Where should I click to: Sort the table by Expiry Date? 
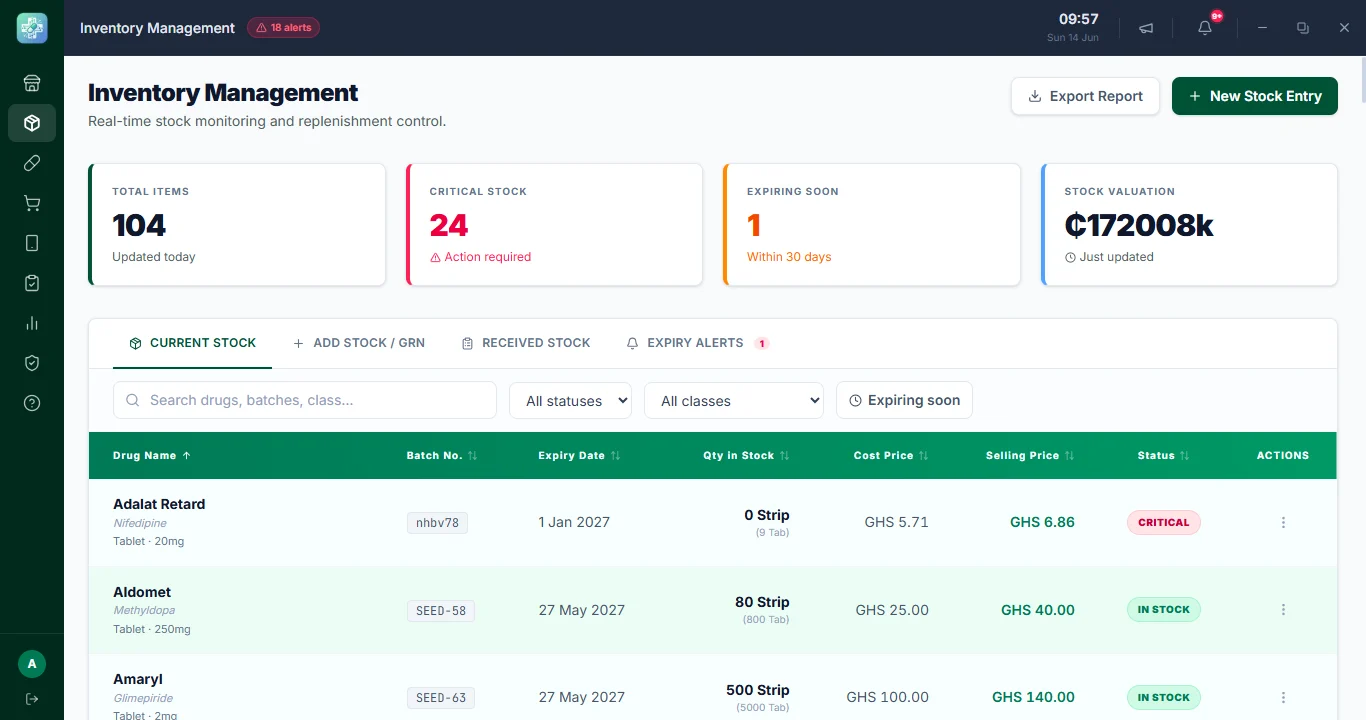click(579, 455)
